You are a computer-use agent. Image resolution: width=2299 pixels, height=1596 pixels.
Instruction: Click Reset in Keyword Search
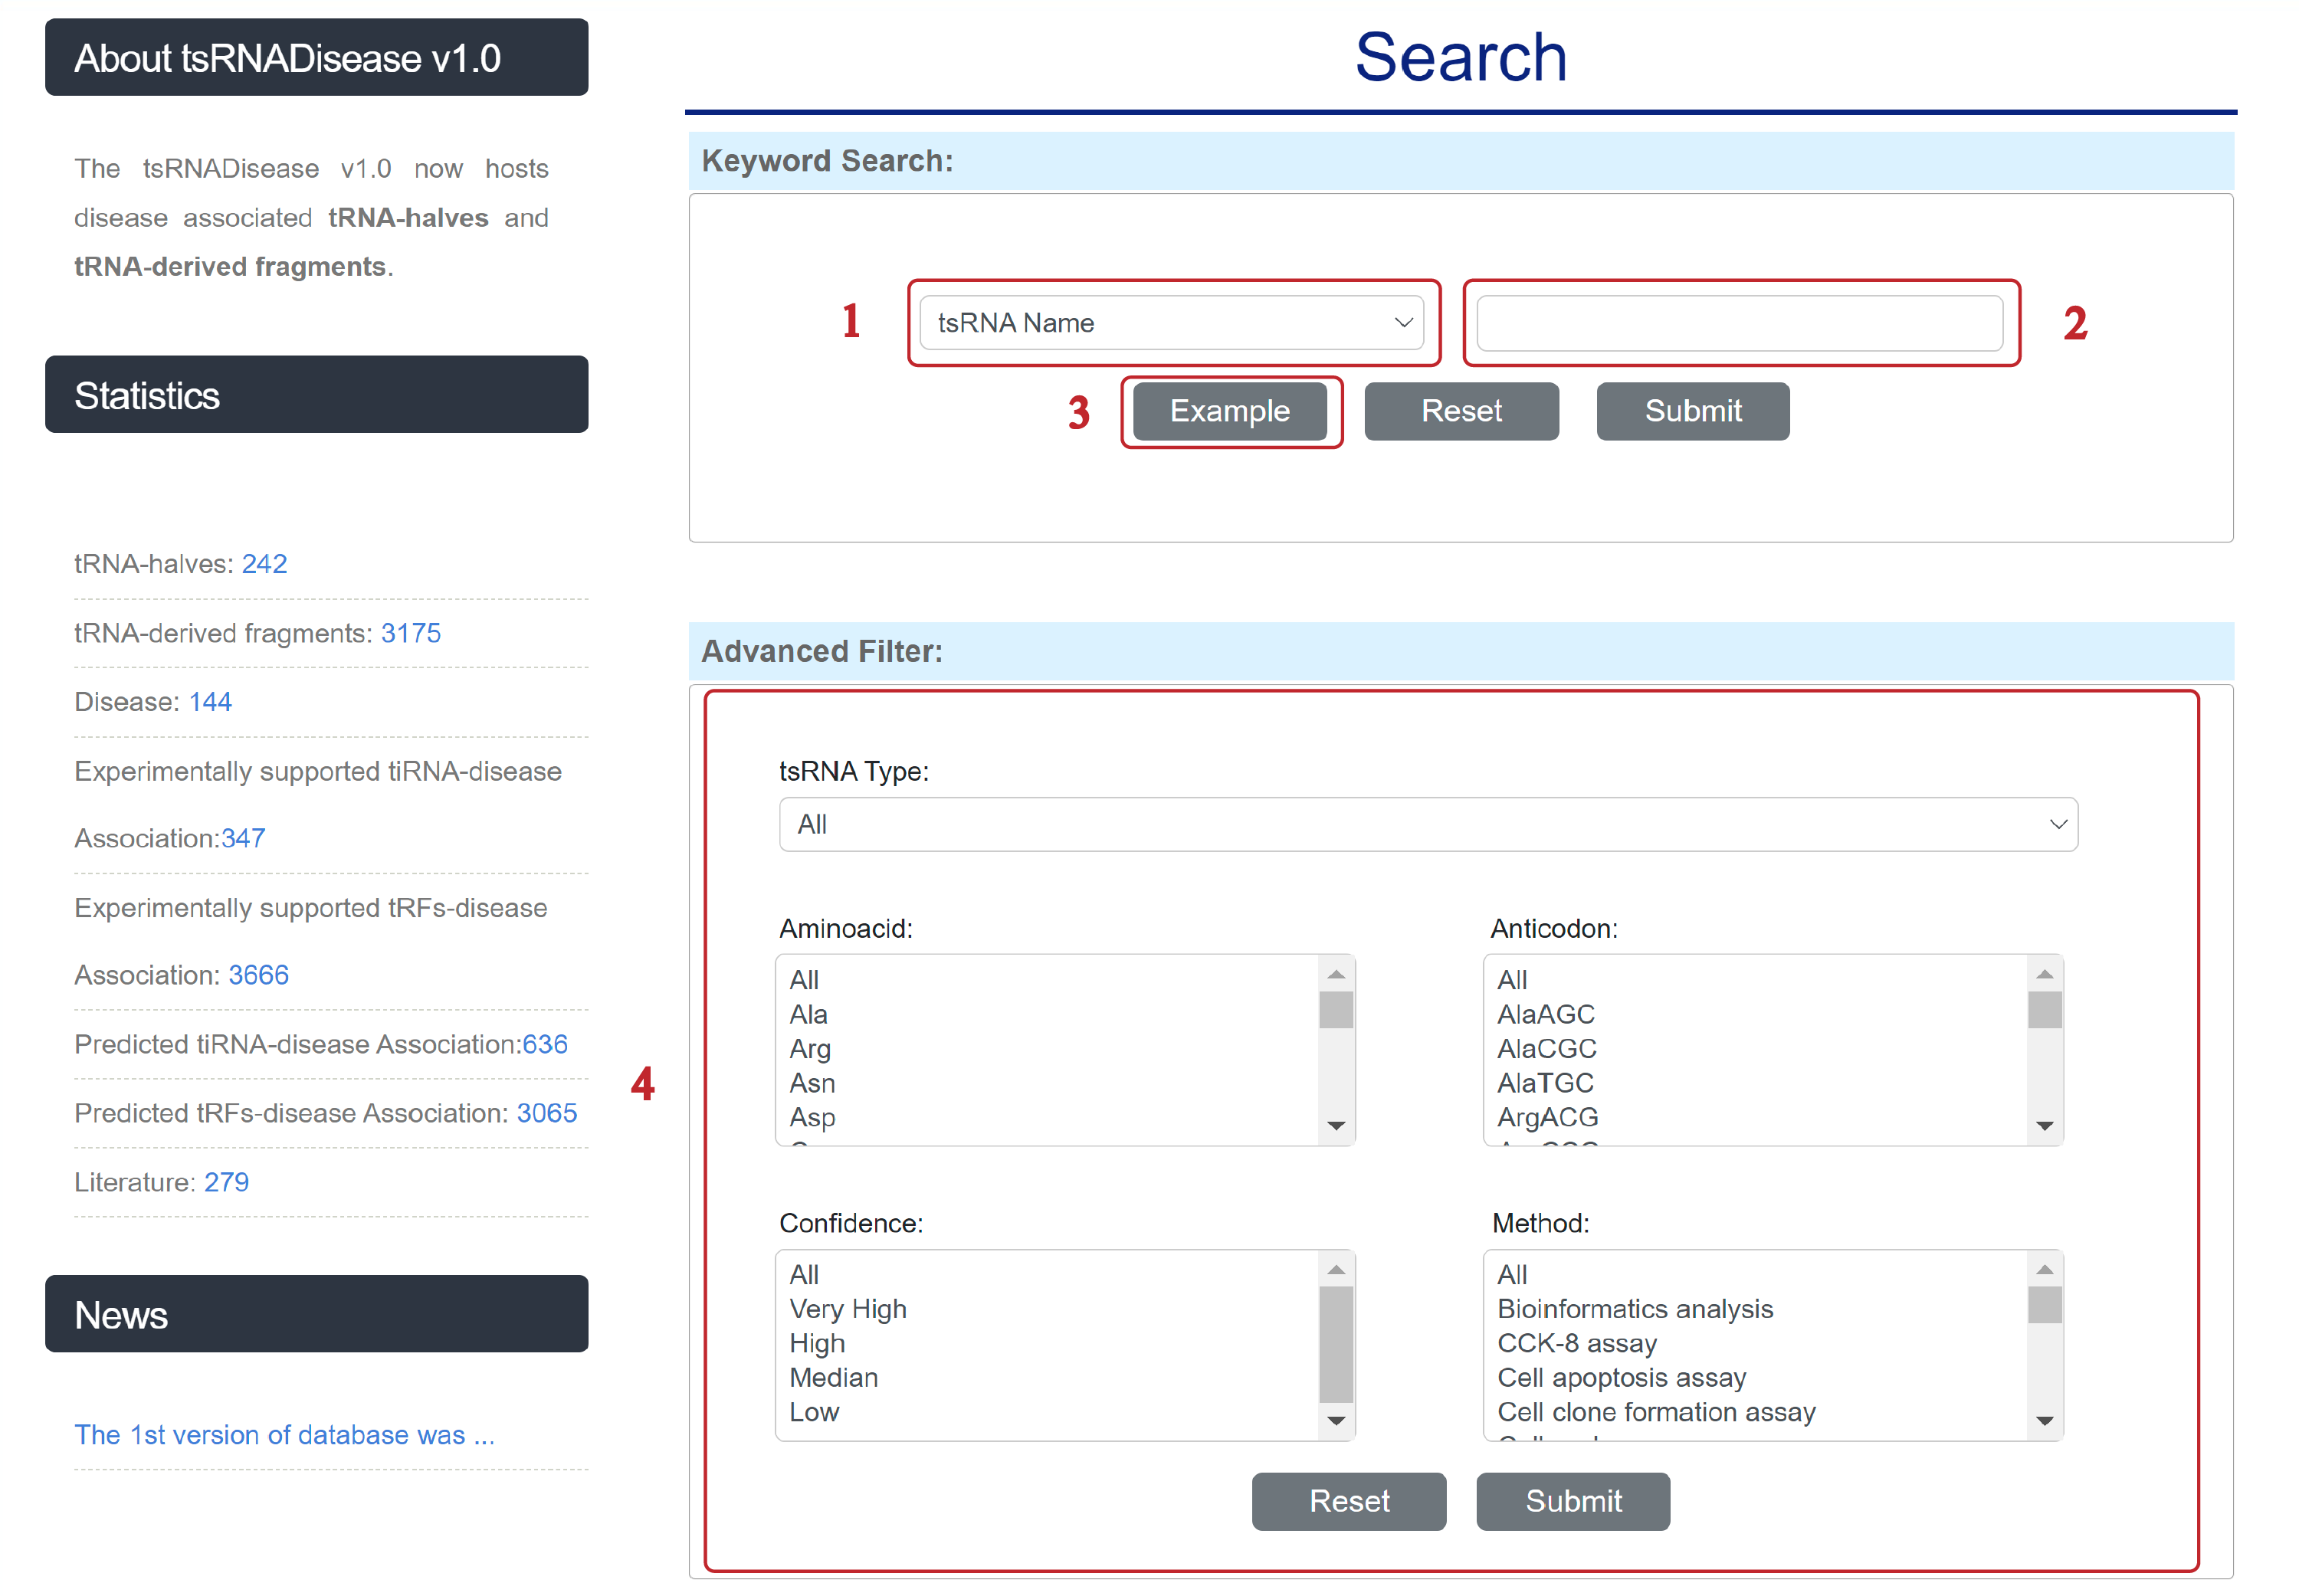[x=1460, y=411]
